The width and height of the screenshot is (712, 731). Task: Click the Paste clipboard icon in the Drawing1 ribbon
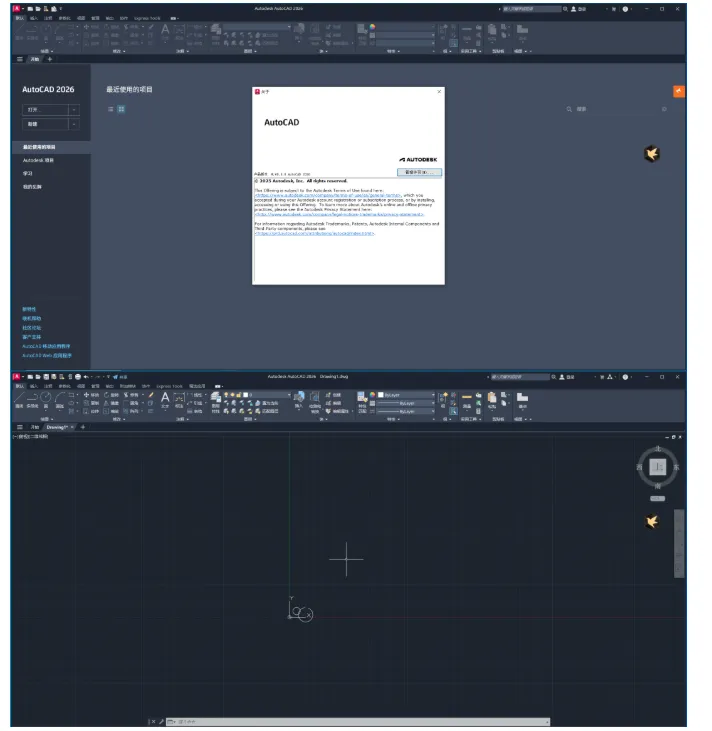pos(492,398)
